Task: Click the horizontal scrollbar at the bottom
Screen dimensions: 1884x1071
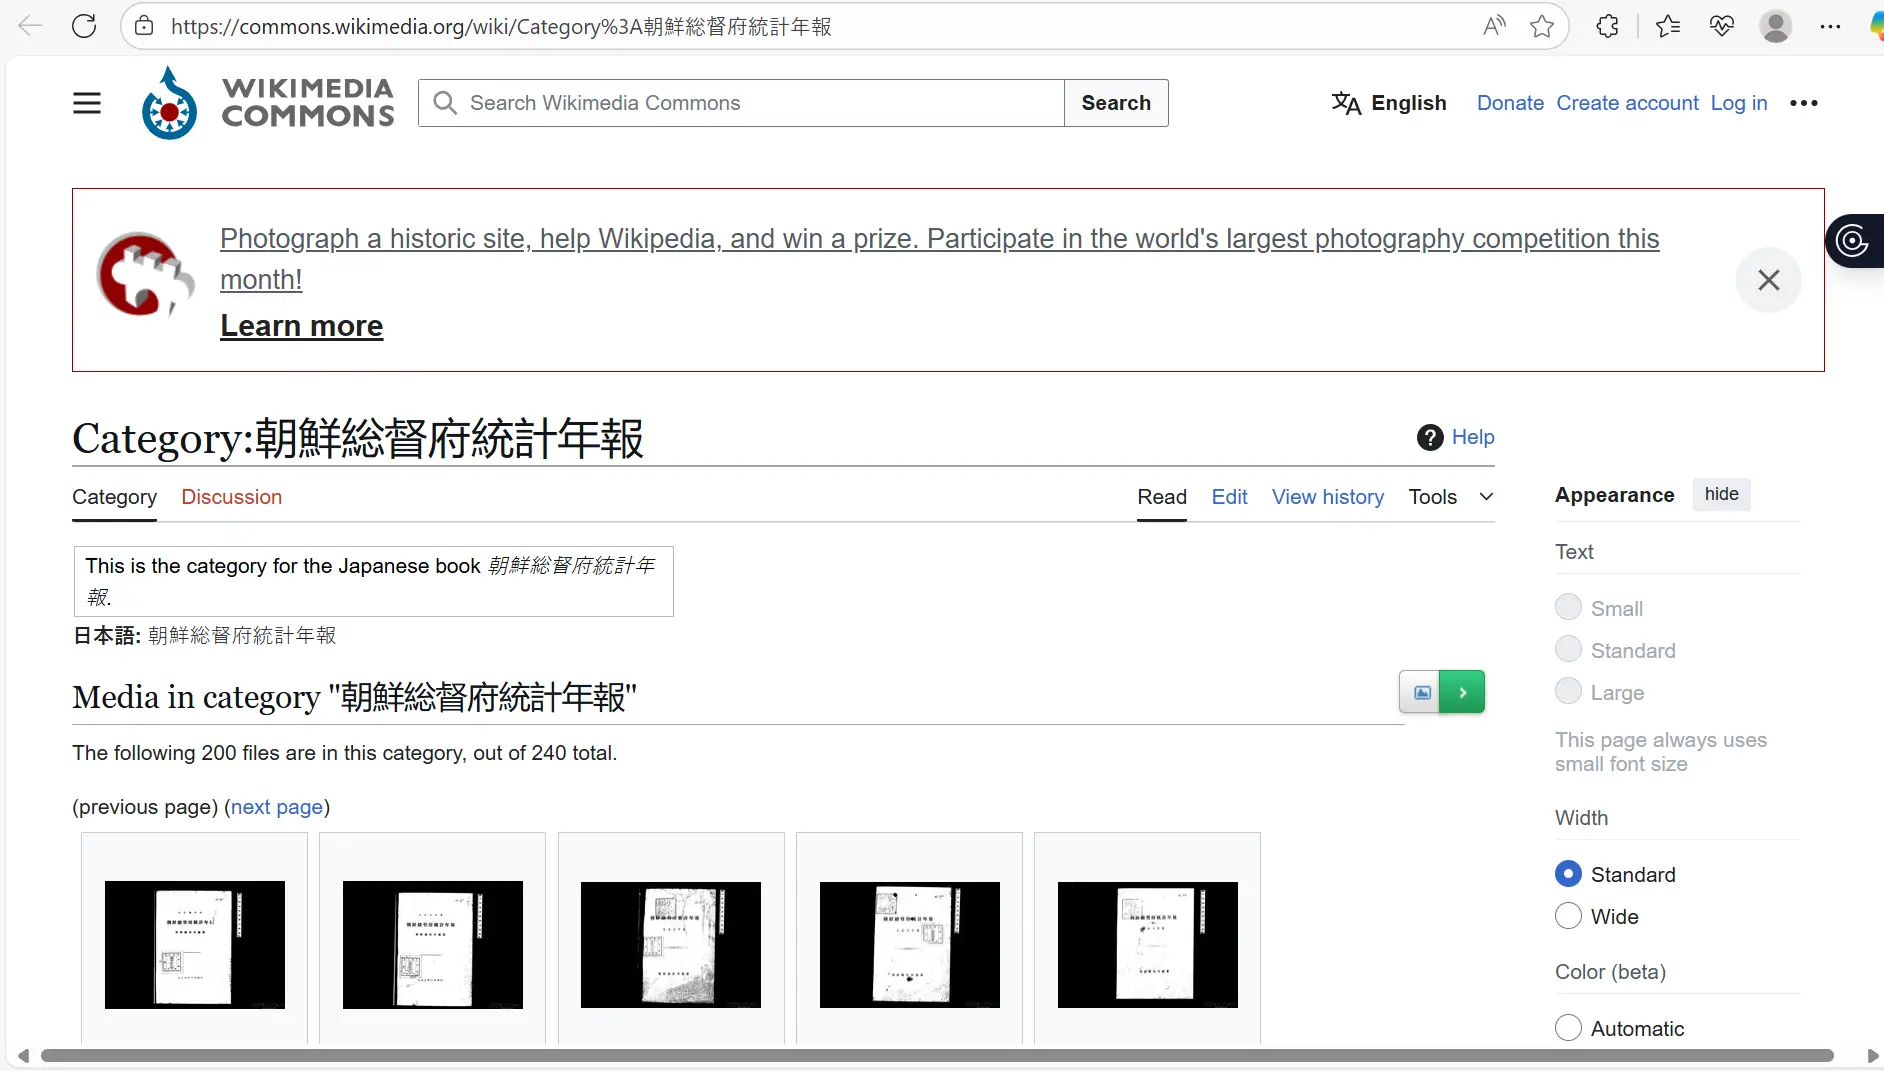Action: click(936, 1056)
